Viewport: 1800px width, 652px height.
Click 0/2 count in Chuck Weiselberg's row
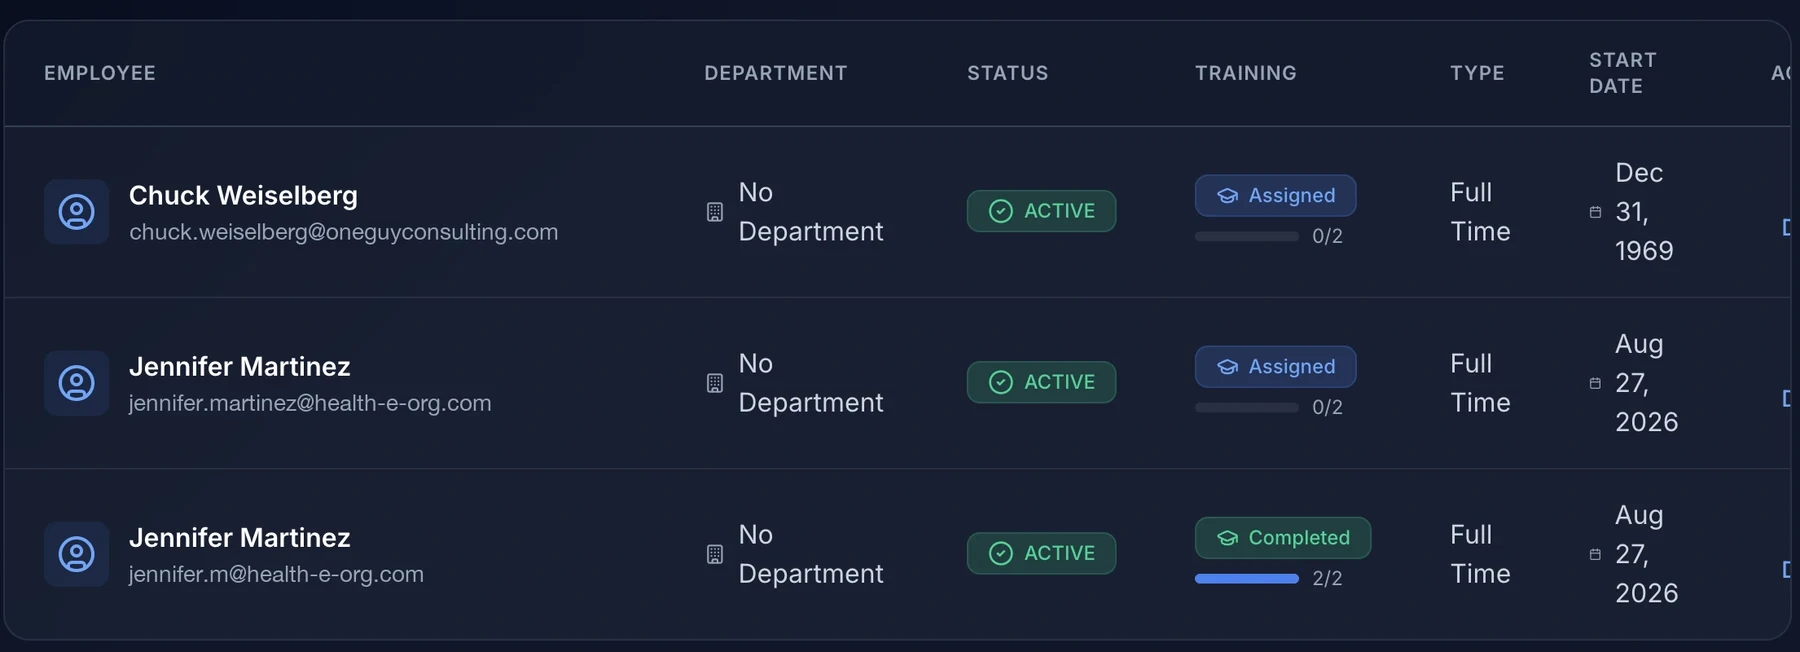click(1327, 237)
